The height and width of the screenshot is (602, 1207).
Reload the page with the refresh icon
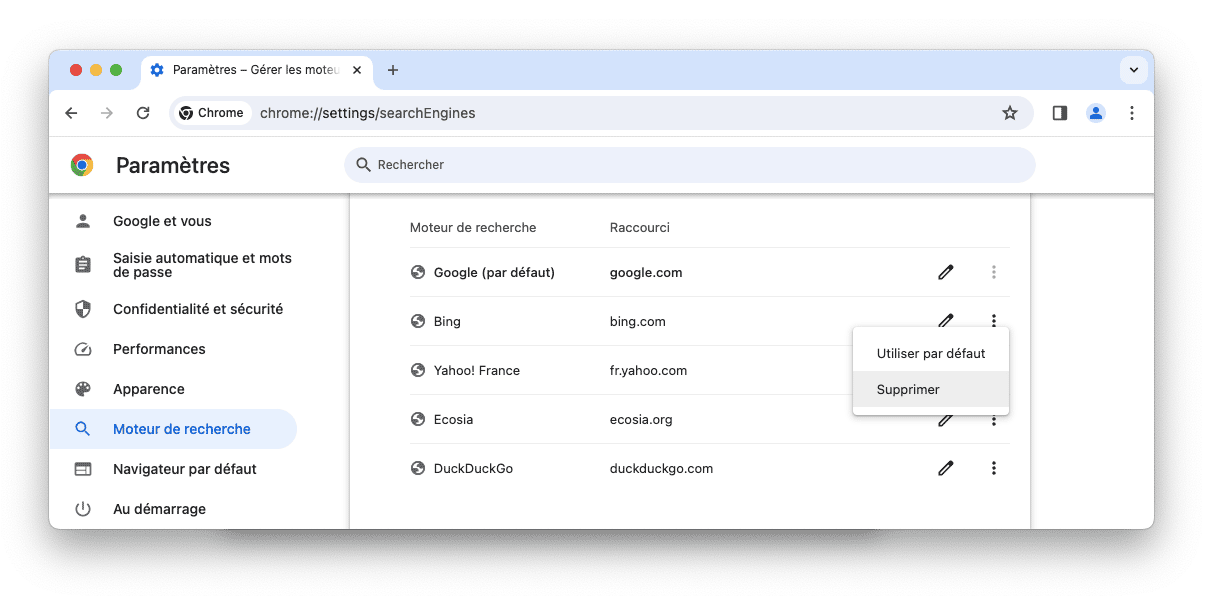pos(143,113)
